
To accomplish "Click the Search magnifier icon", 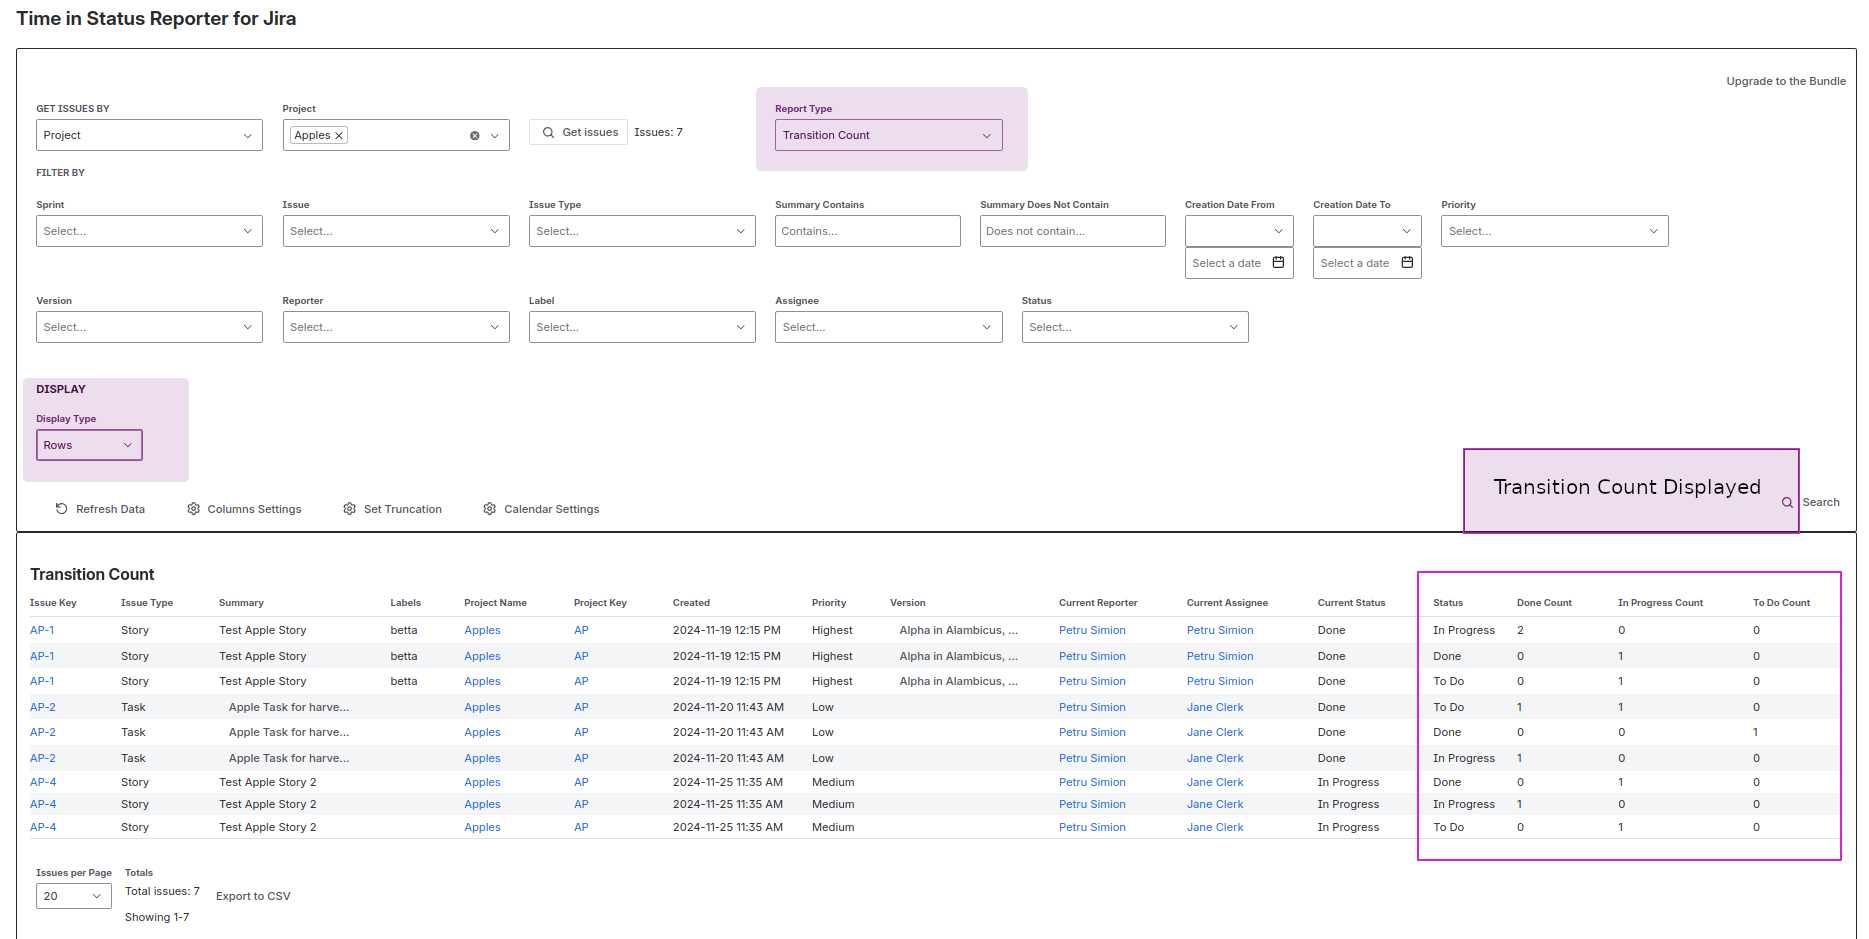I will coord(1787,503).
